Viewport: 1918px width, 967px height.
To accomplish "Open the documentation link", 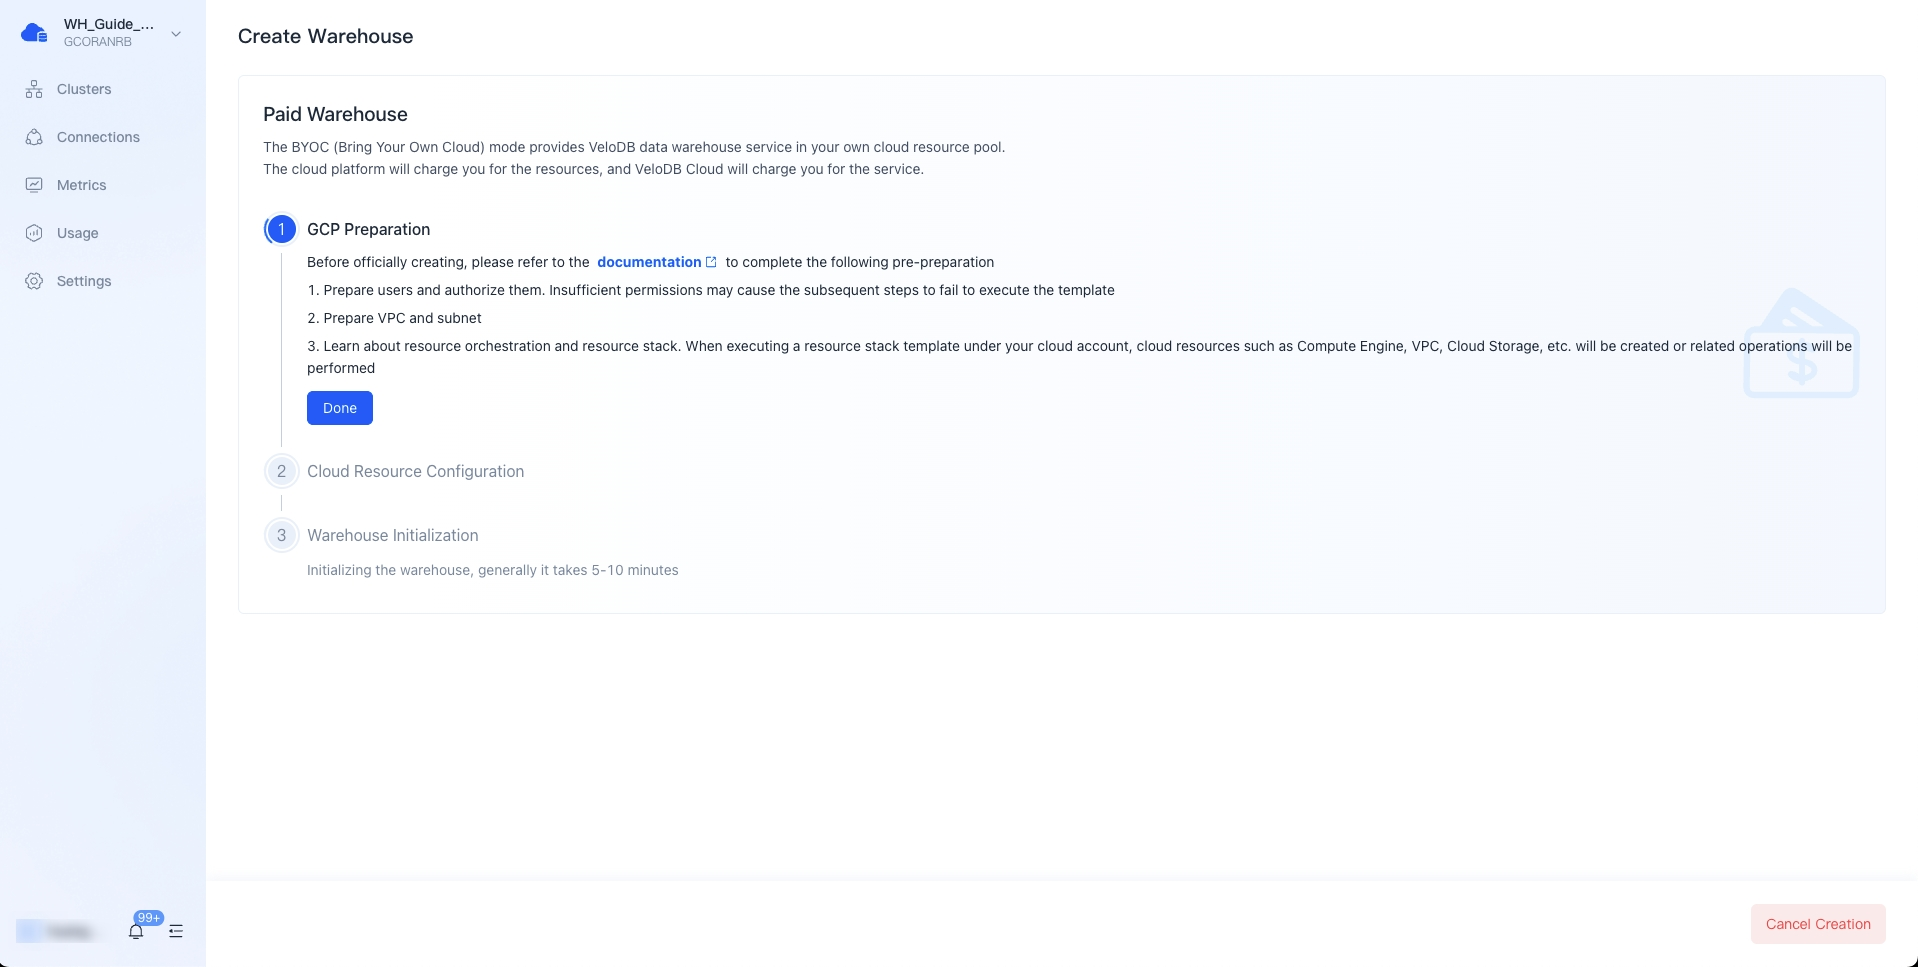I will (648, 262).
